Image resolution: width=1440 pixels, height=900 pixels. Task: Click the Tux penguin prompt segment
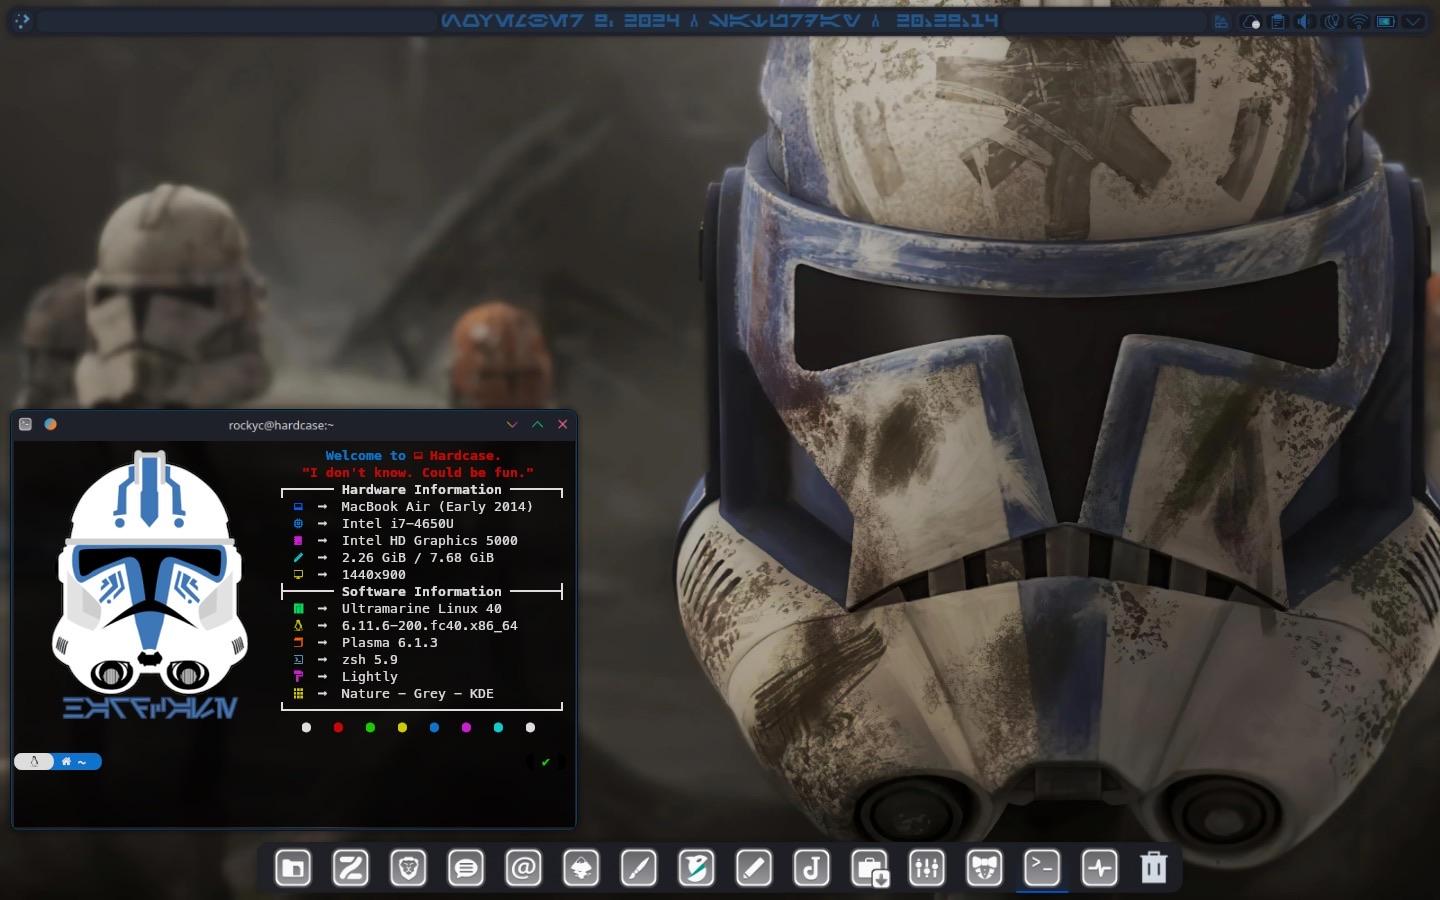pos(34,761)
